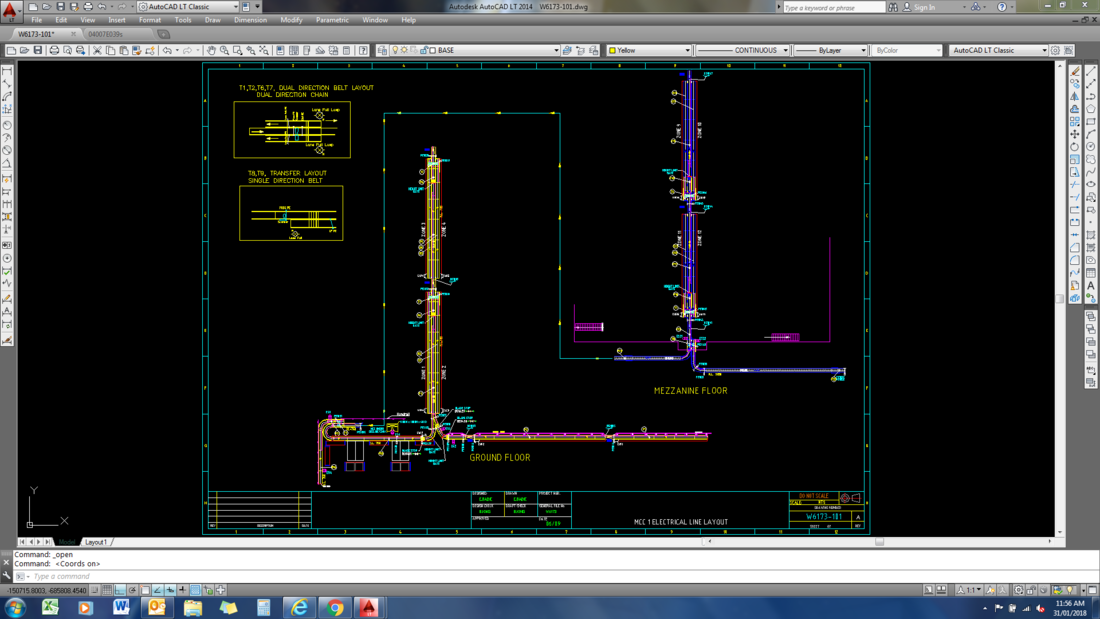Open the Layer Properties Manager icon
1100x619 pixels.
pos(382,51)
